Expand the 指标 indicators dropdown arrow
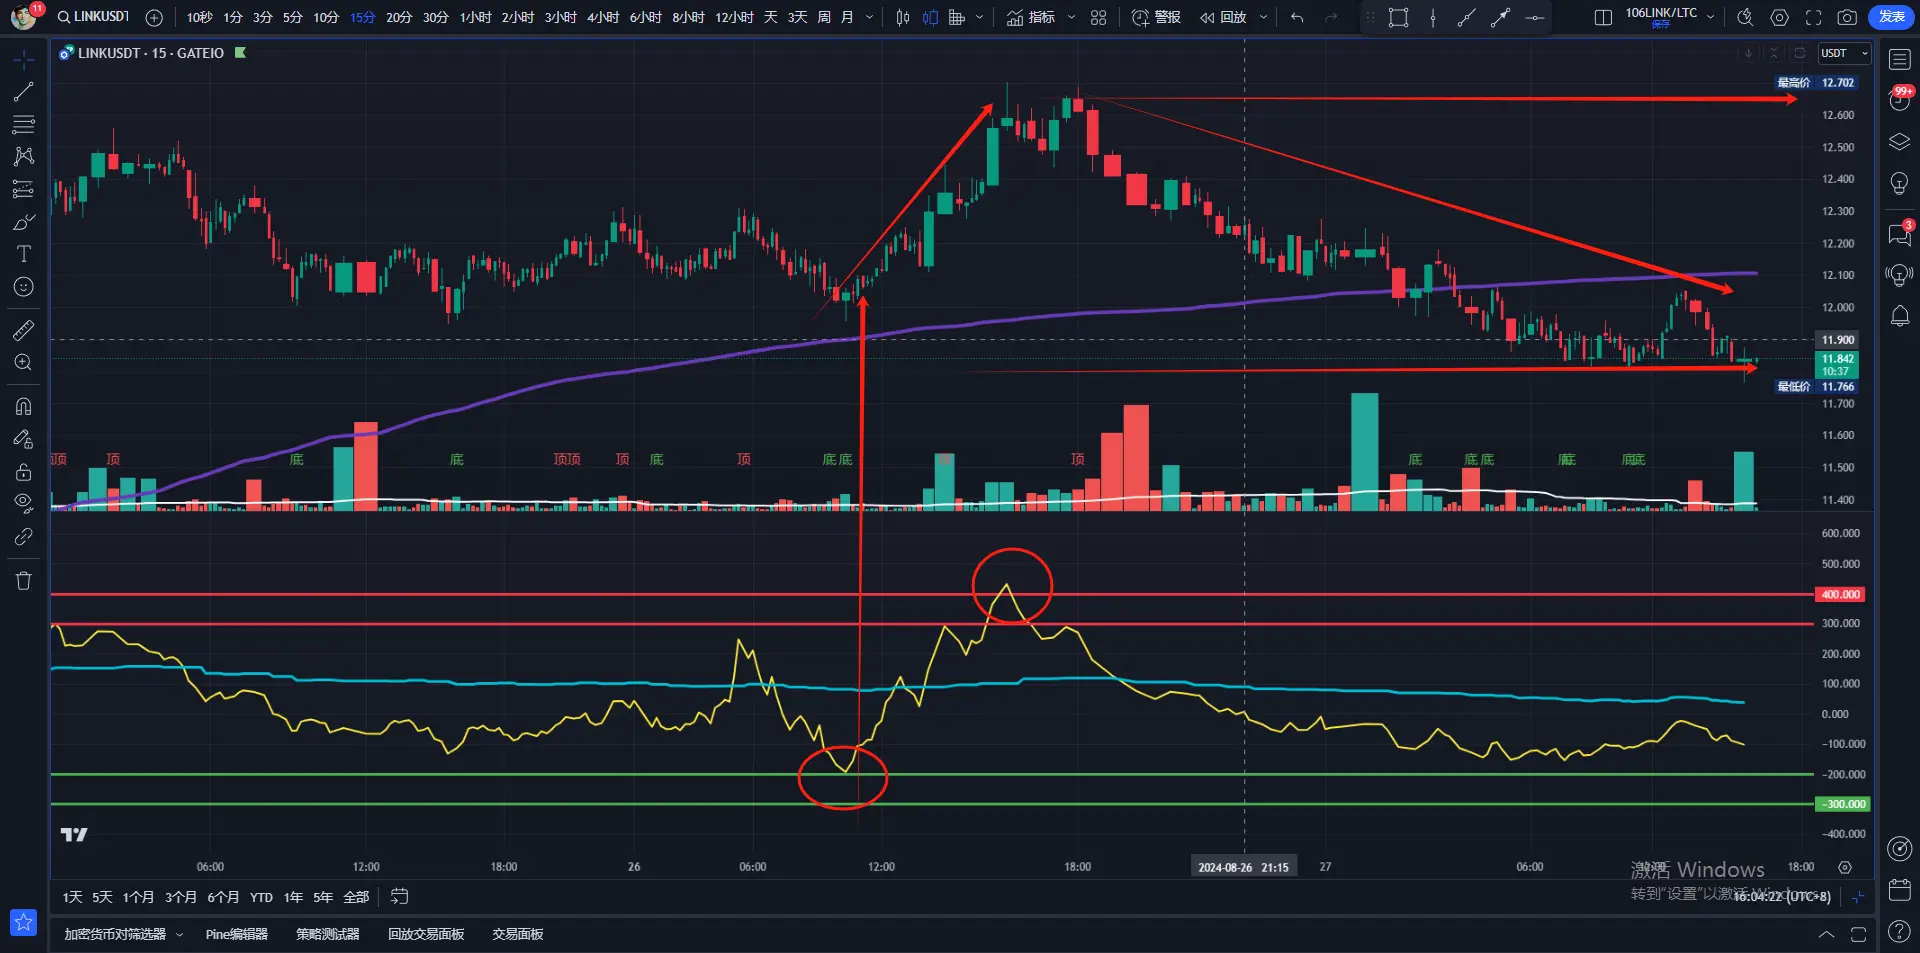This screenshot has height=953, width=1920. click(x=1071, y=17)
